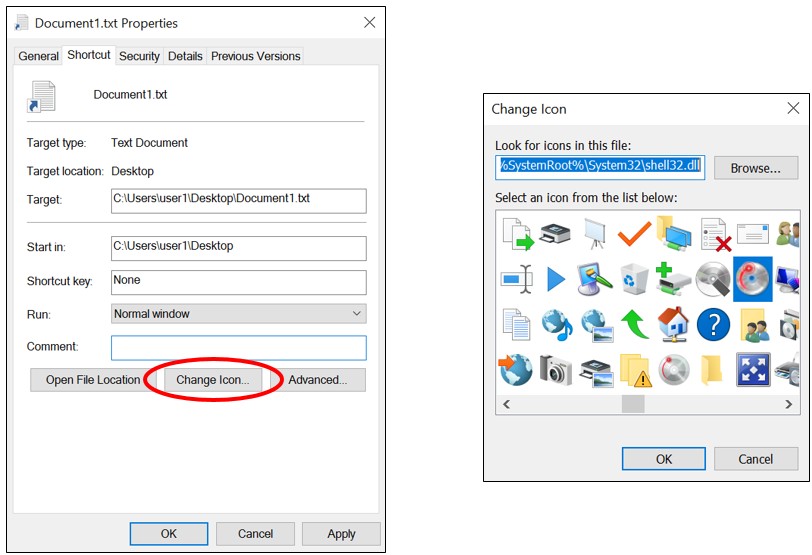The width and height of the screenshot is (812, 555).
Task: Open the Security tab
Action: pos(139,56)
